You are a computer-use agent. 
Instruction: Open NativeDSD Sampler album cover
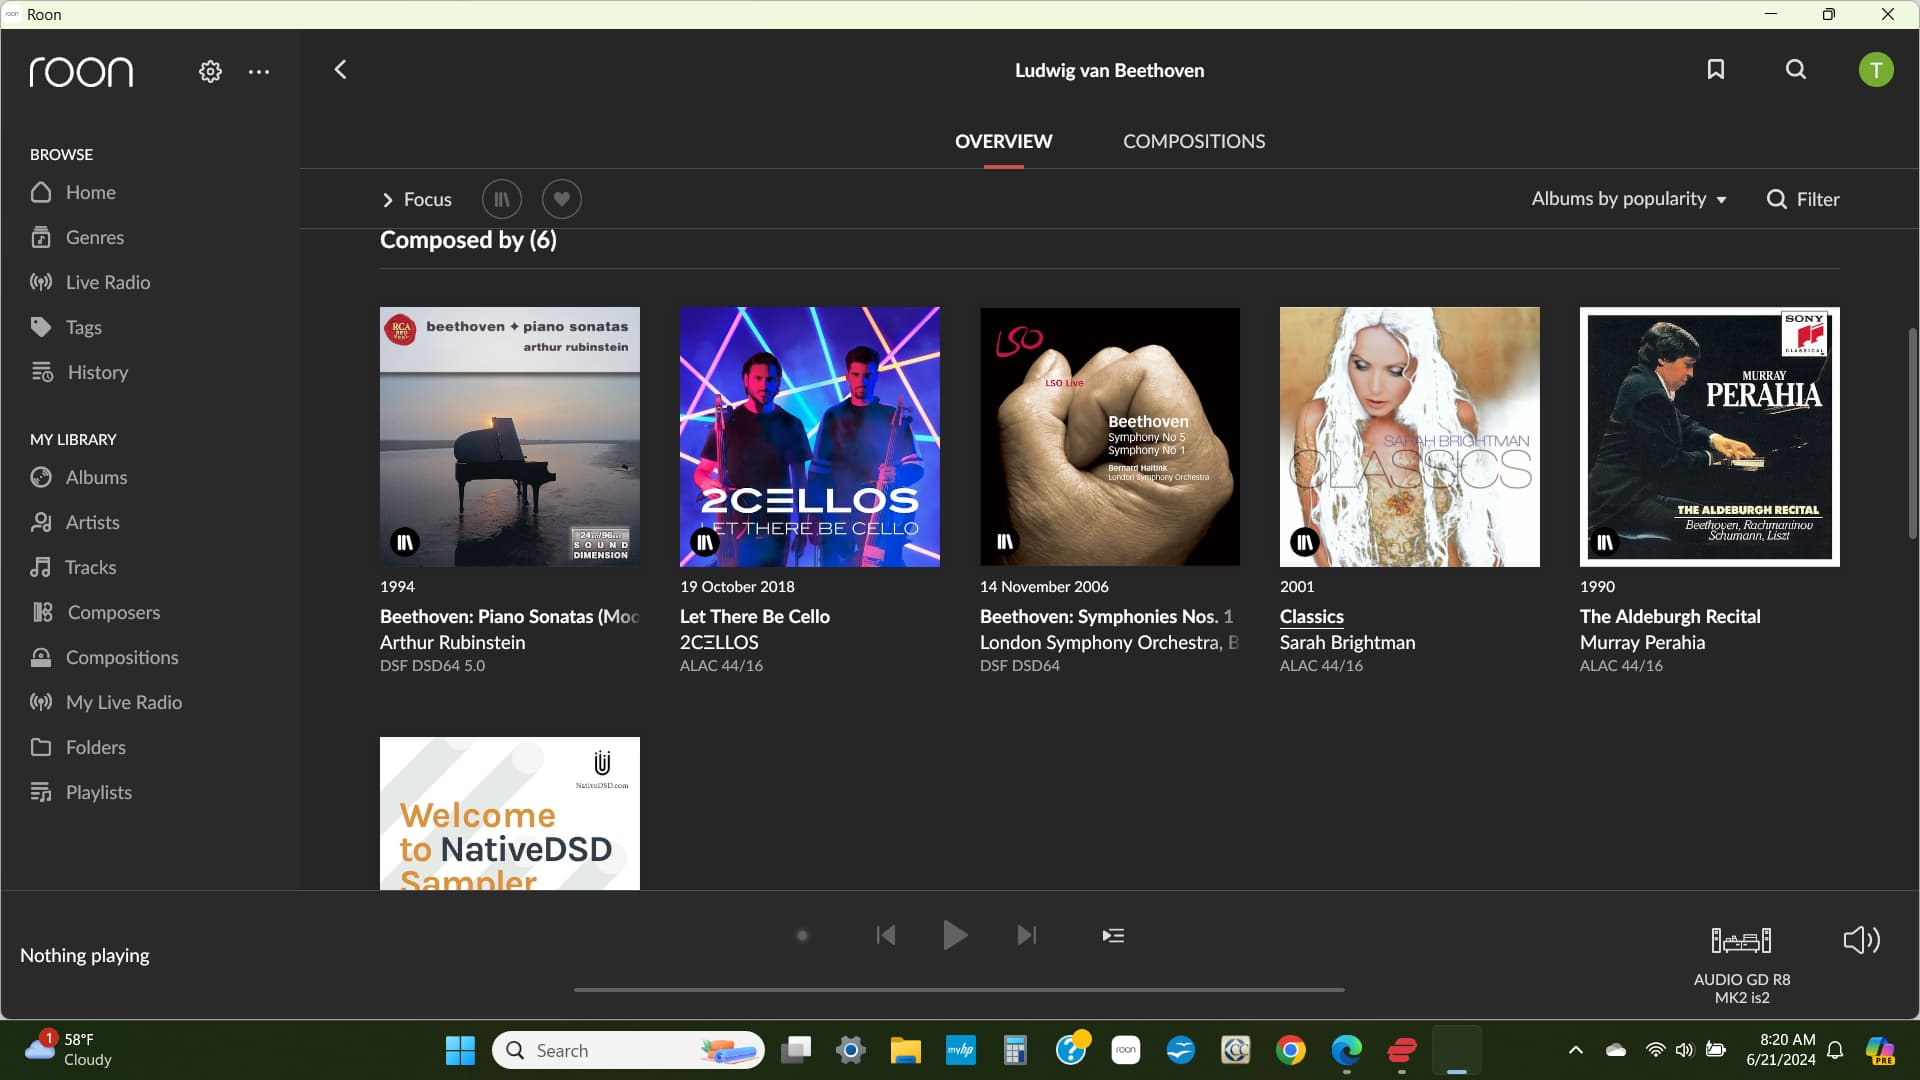click(510, 813)
